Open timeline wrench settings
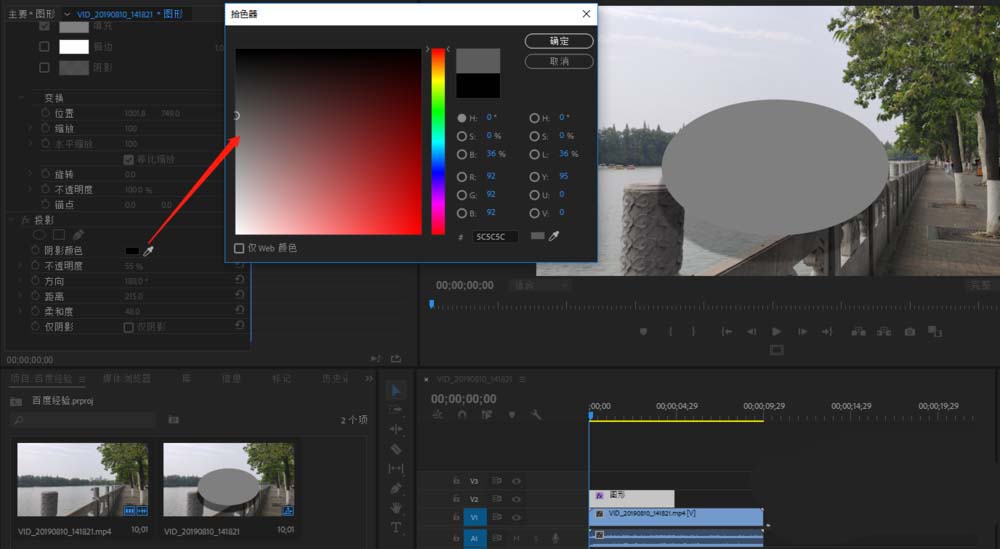 point(537,414)
